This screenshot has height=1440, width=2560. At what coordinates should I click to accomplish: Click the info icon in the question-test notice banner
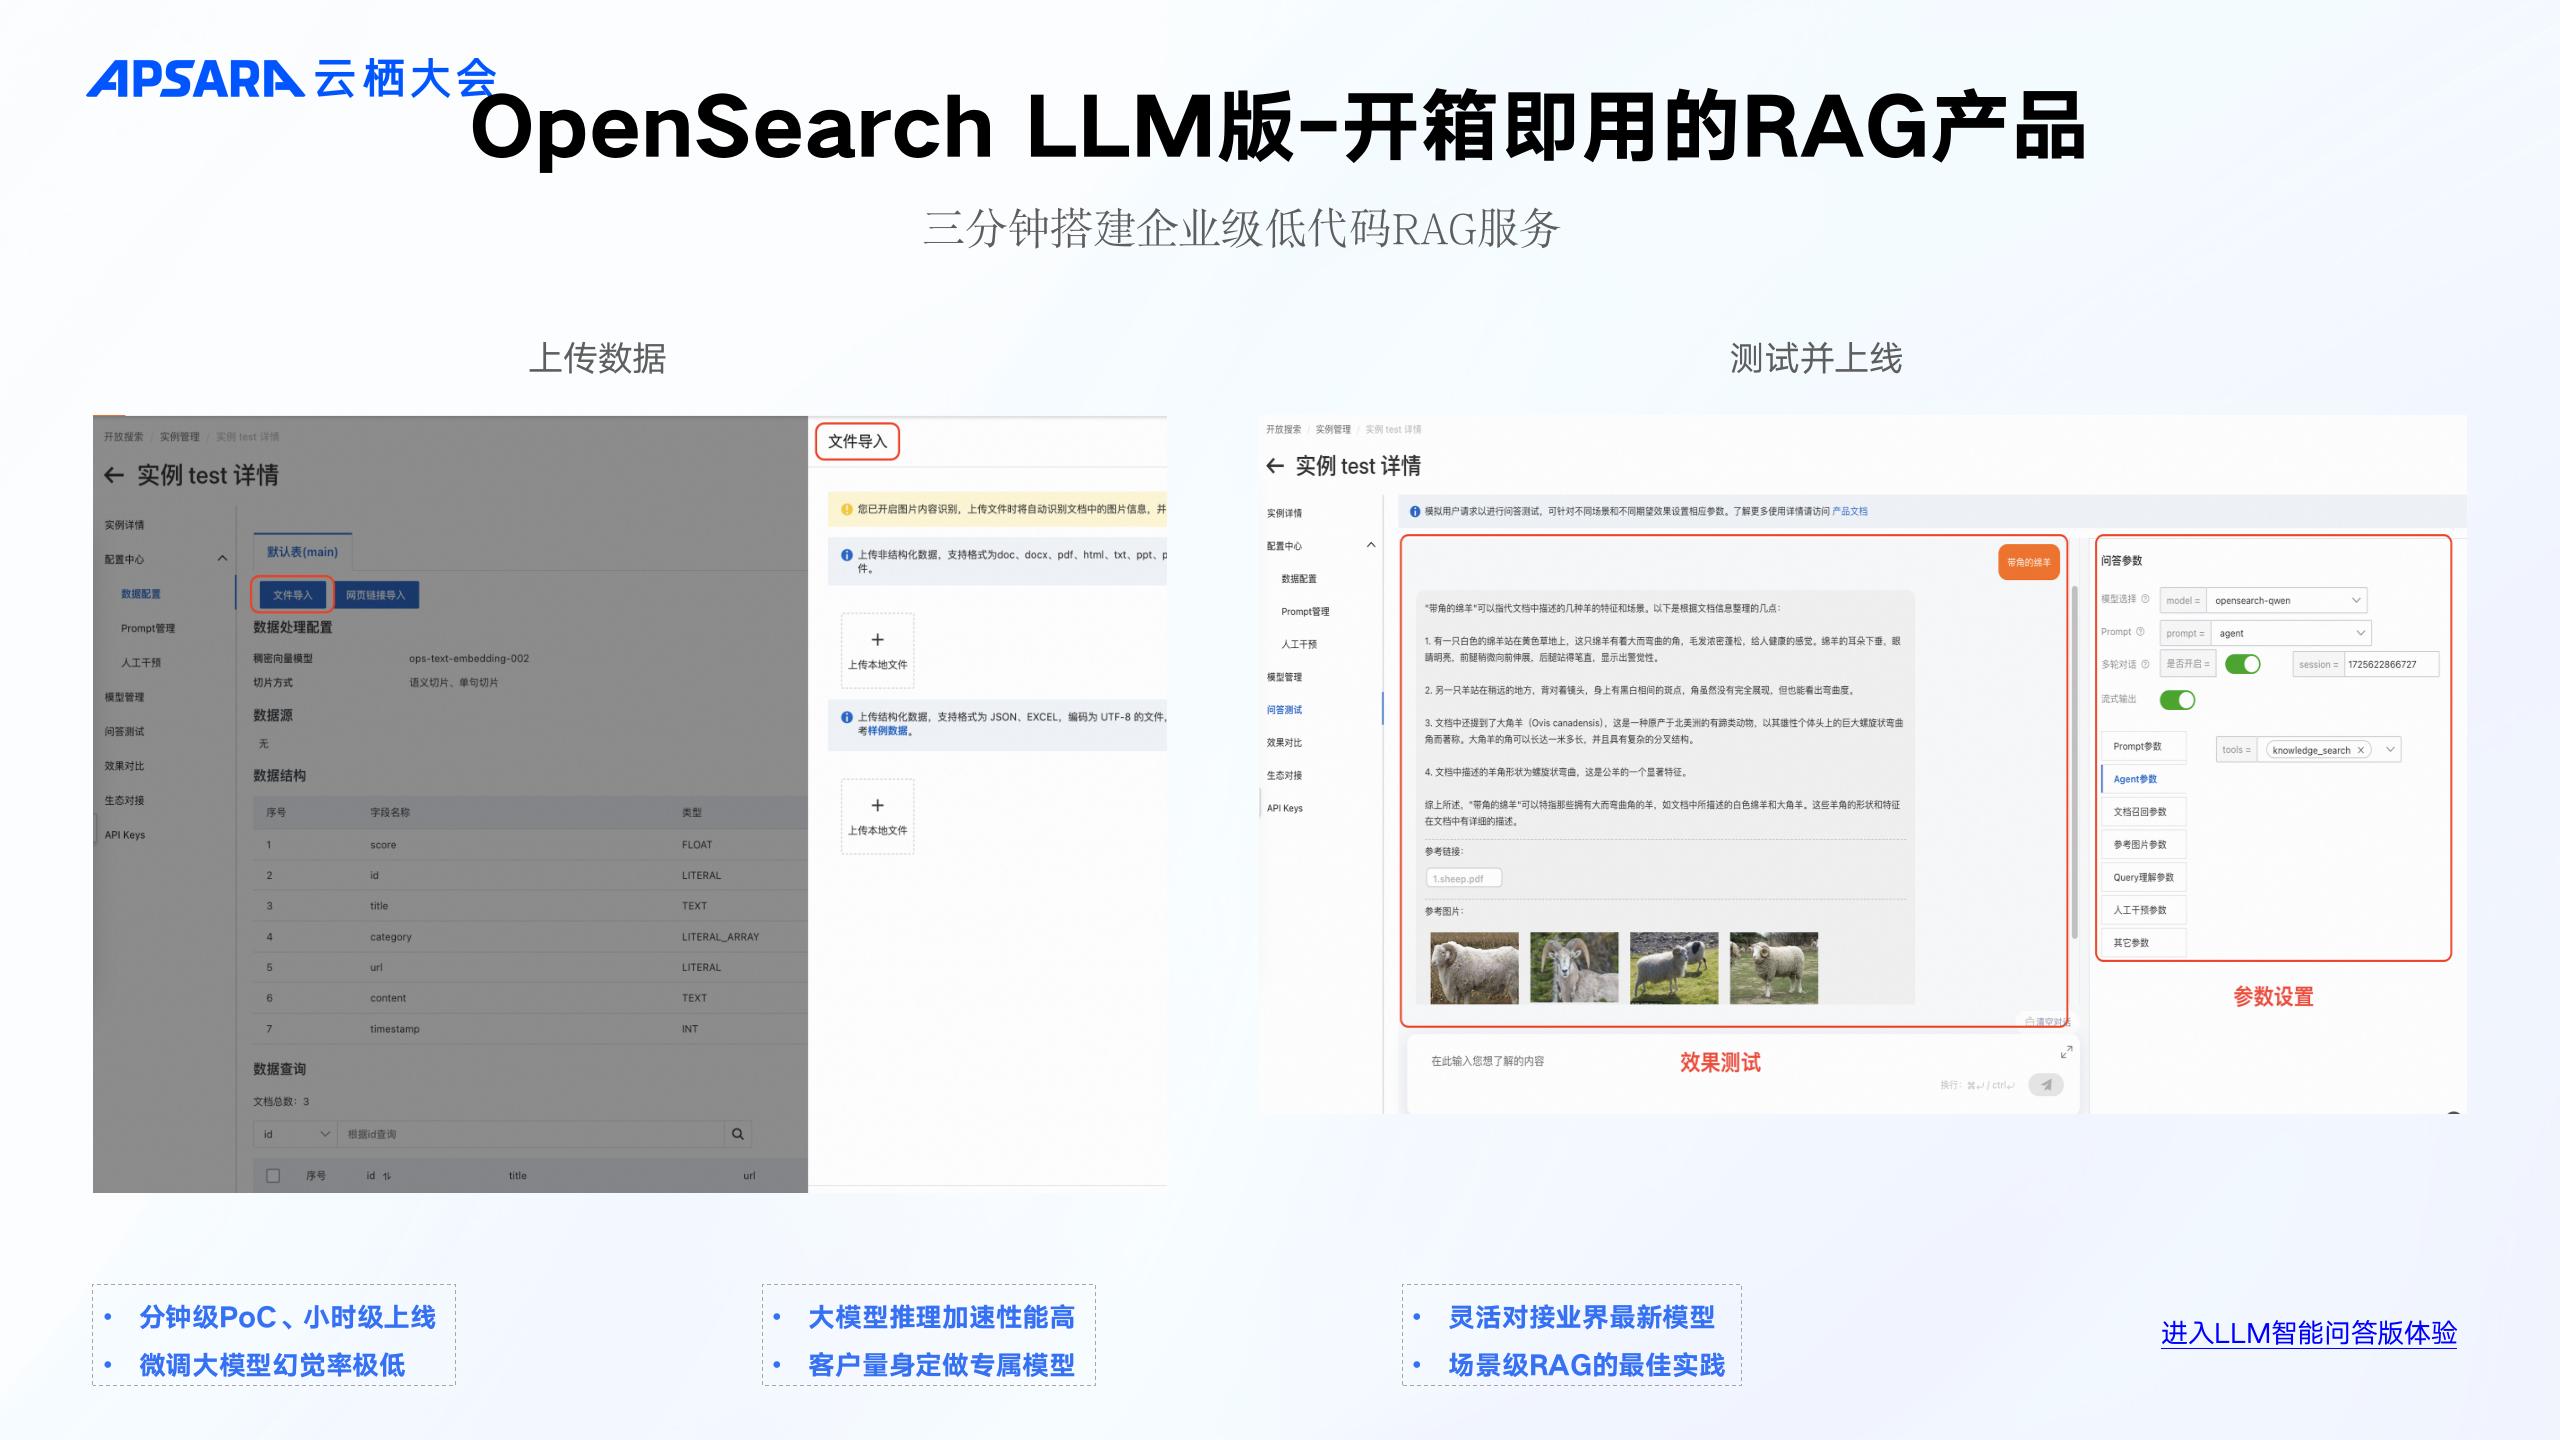click(x=1413, y=511)
